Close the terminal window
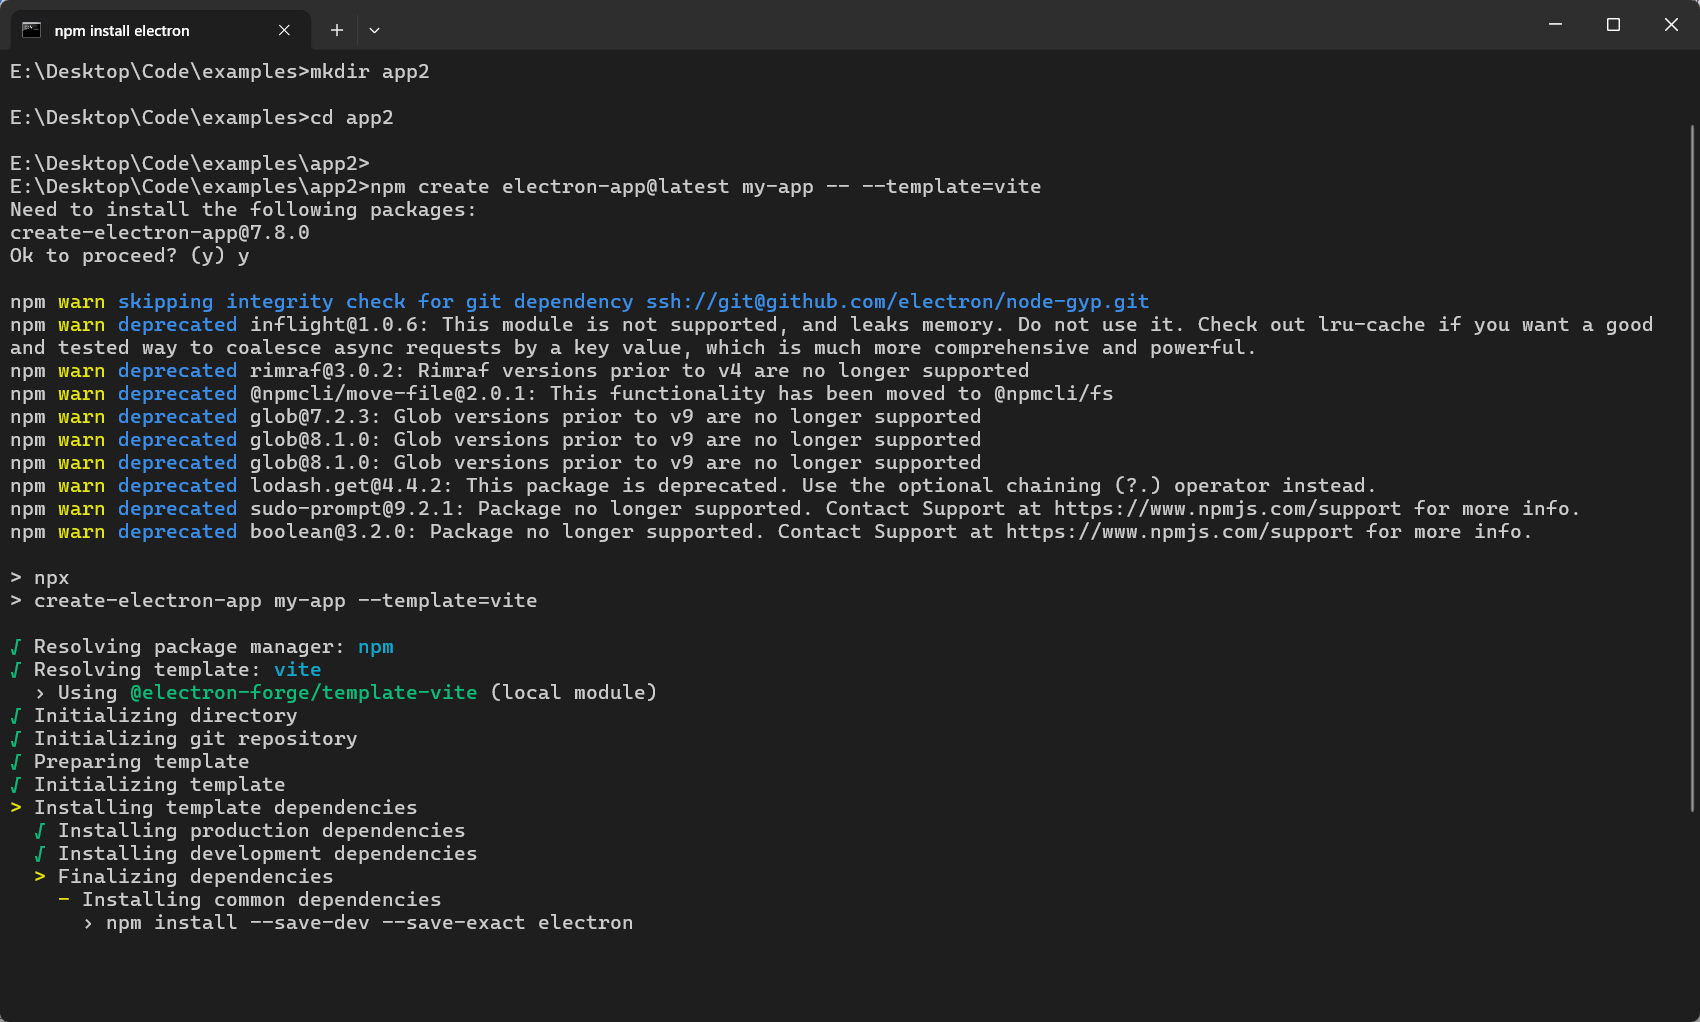 pyautogui.click(x=1671, y=24)
